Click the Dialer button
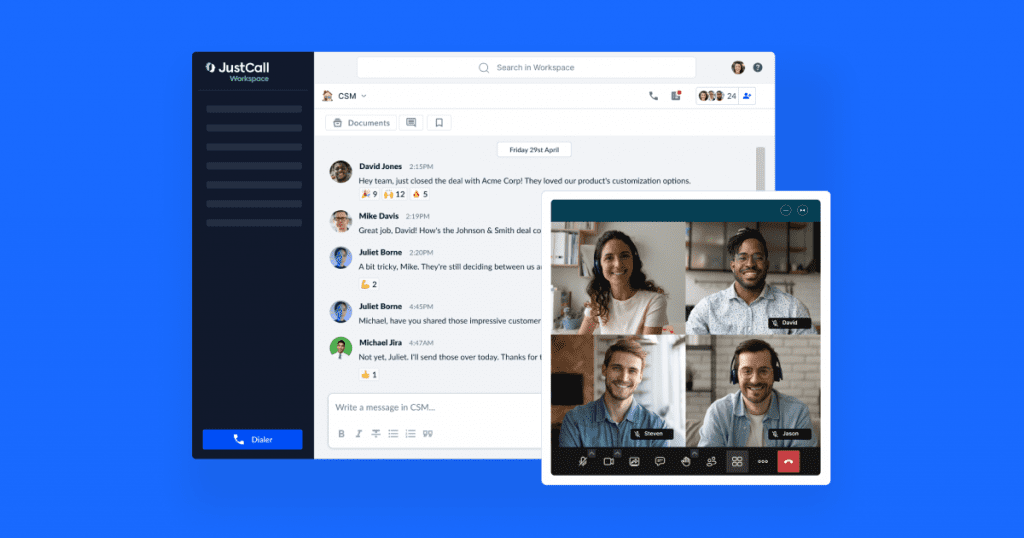Screen dimensions: 1024x538 [x=253, y=439]
